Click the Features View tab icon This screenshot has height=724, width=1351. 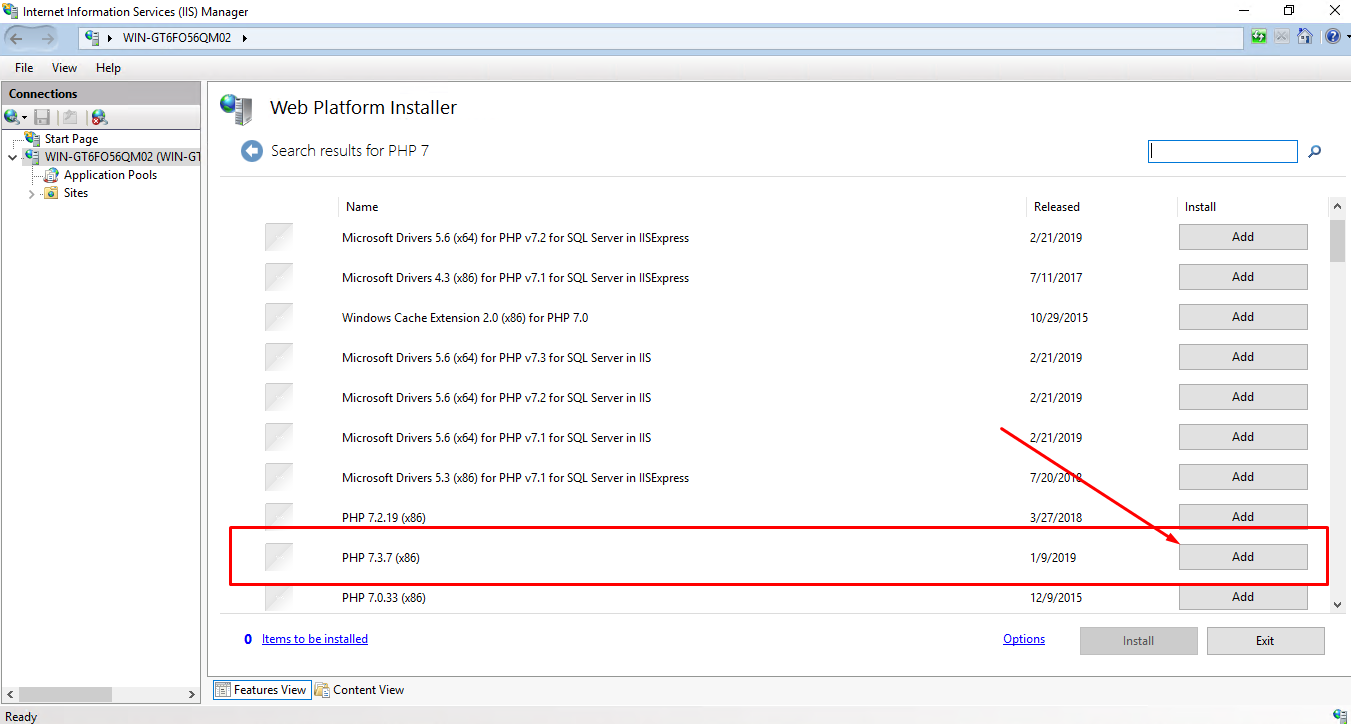pos(224,690)
